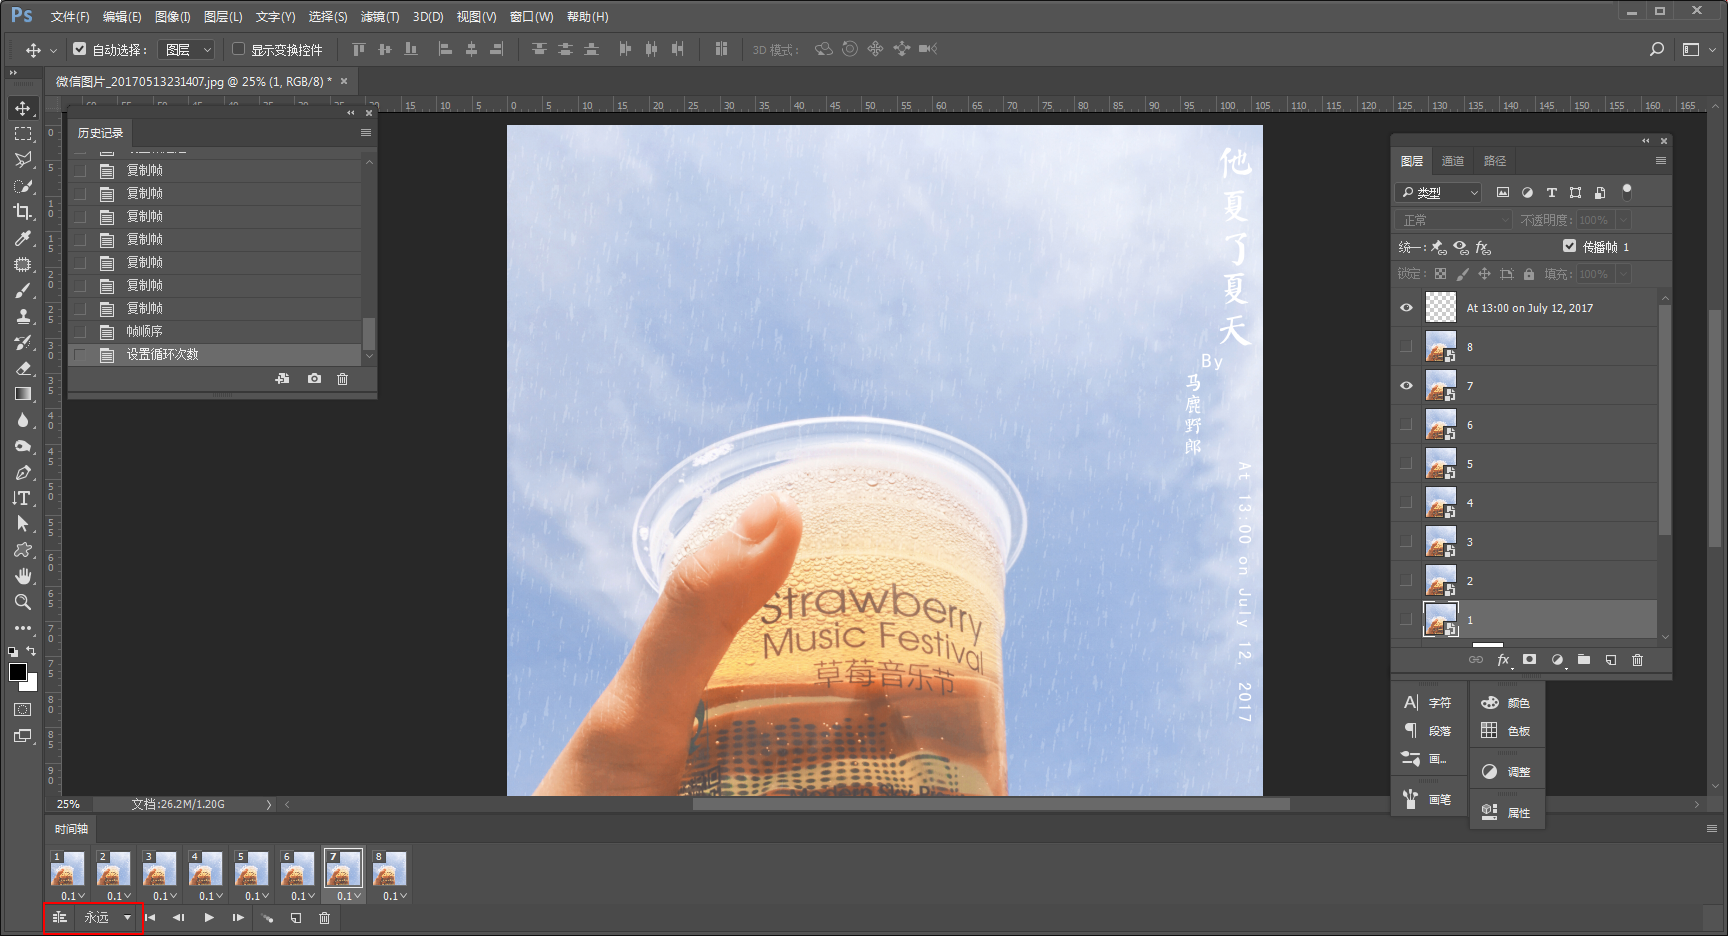Switch to the 通道 tab
This screenshot has height=936, width=1728.
pyautogui.click(x=1453, y=161)
